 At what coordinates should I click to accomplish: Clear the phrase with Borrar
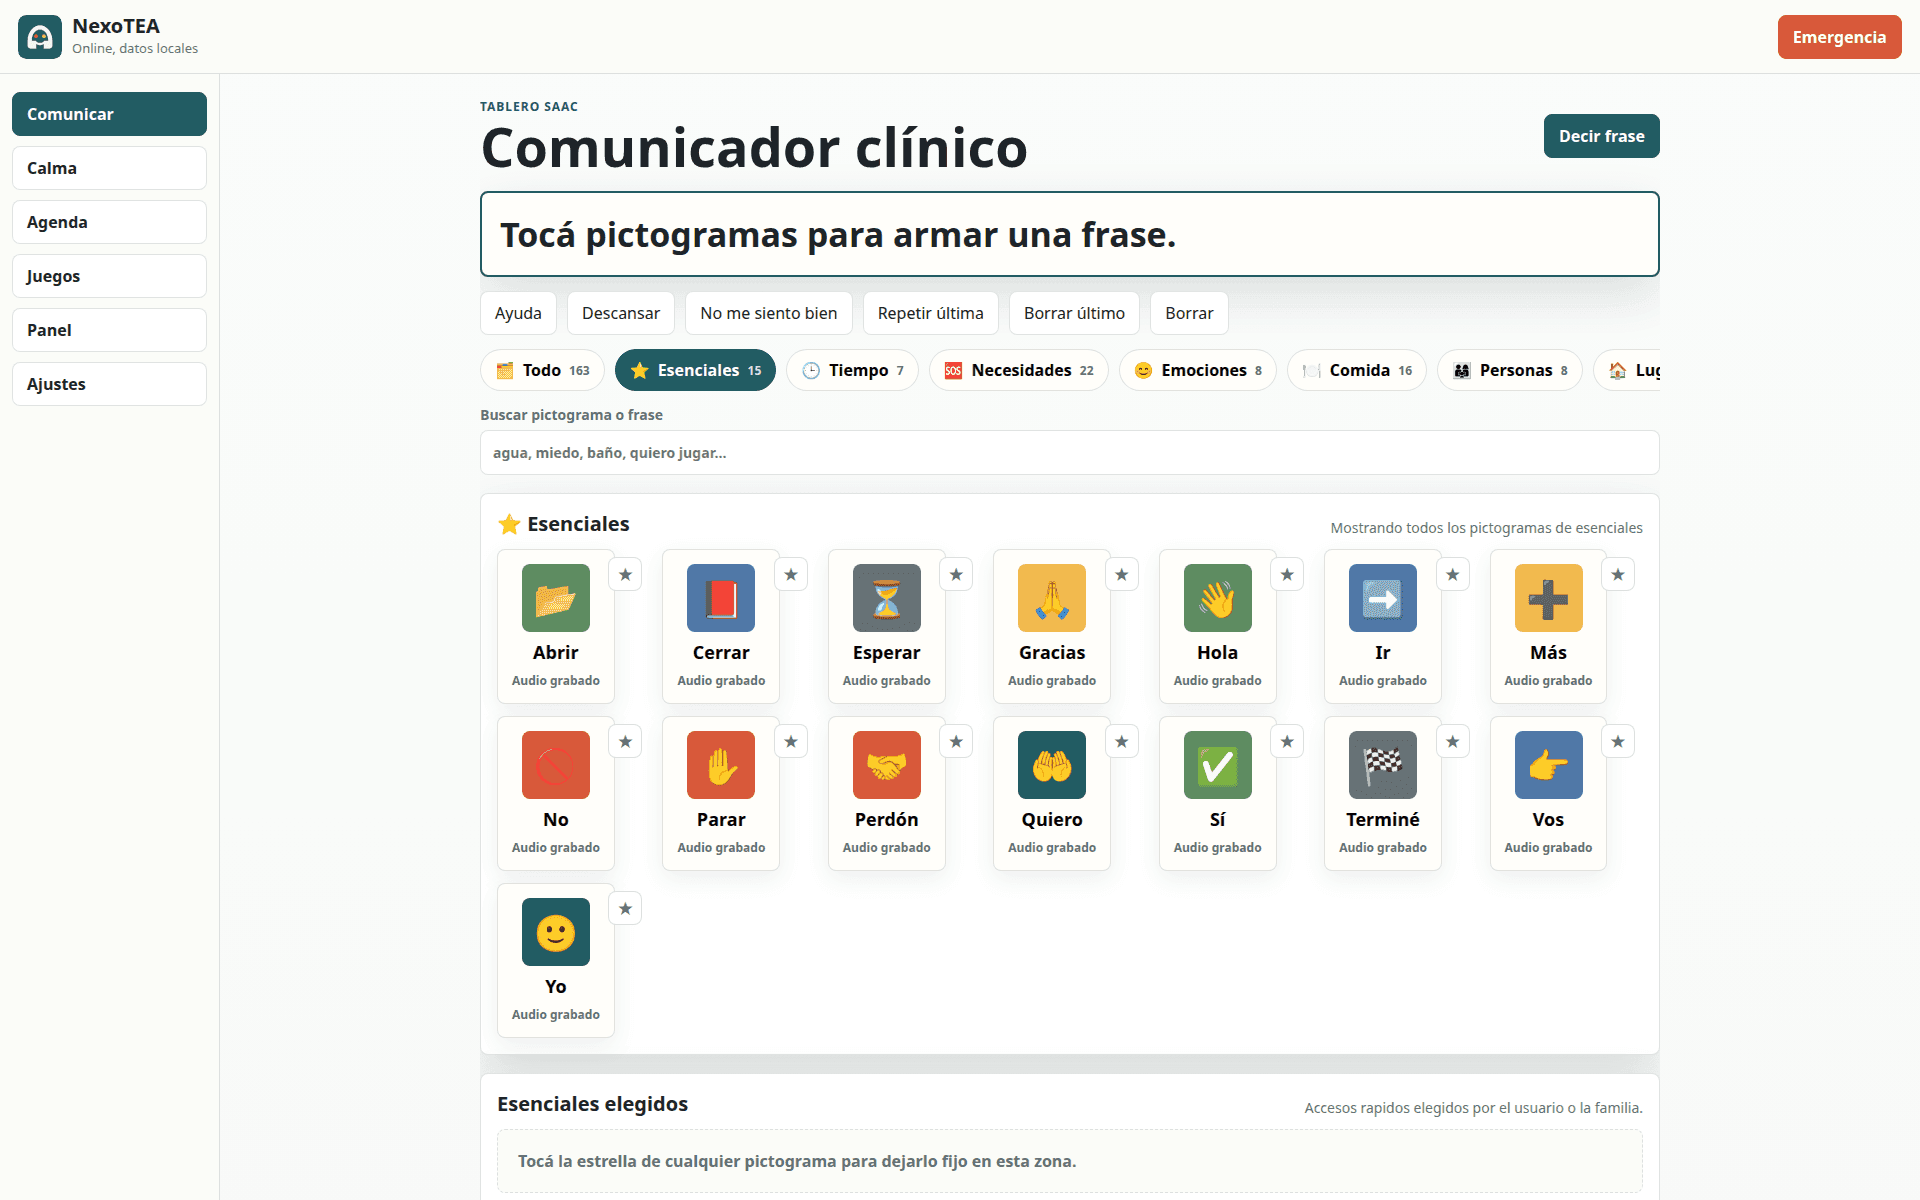[x=1189, y=313]
